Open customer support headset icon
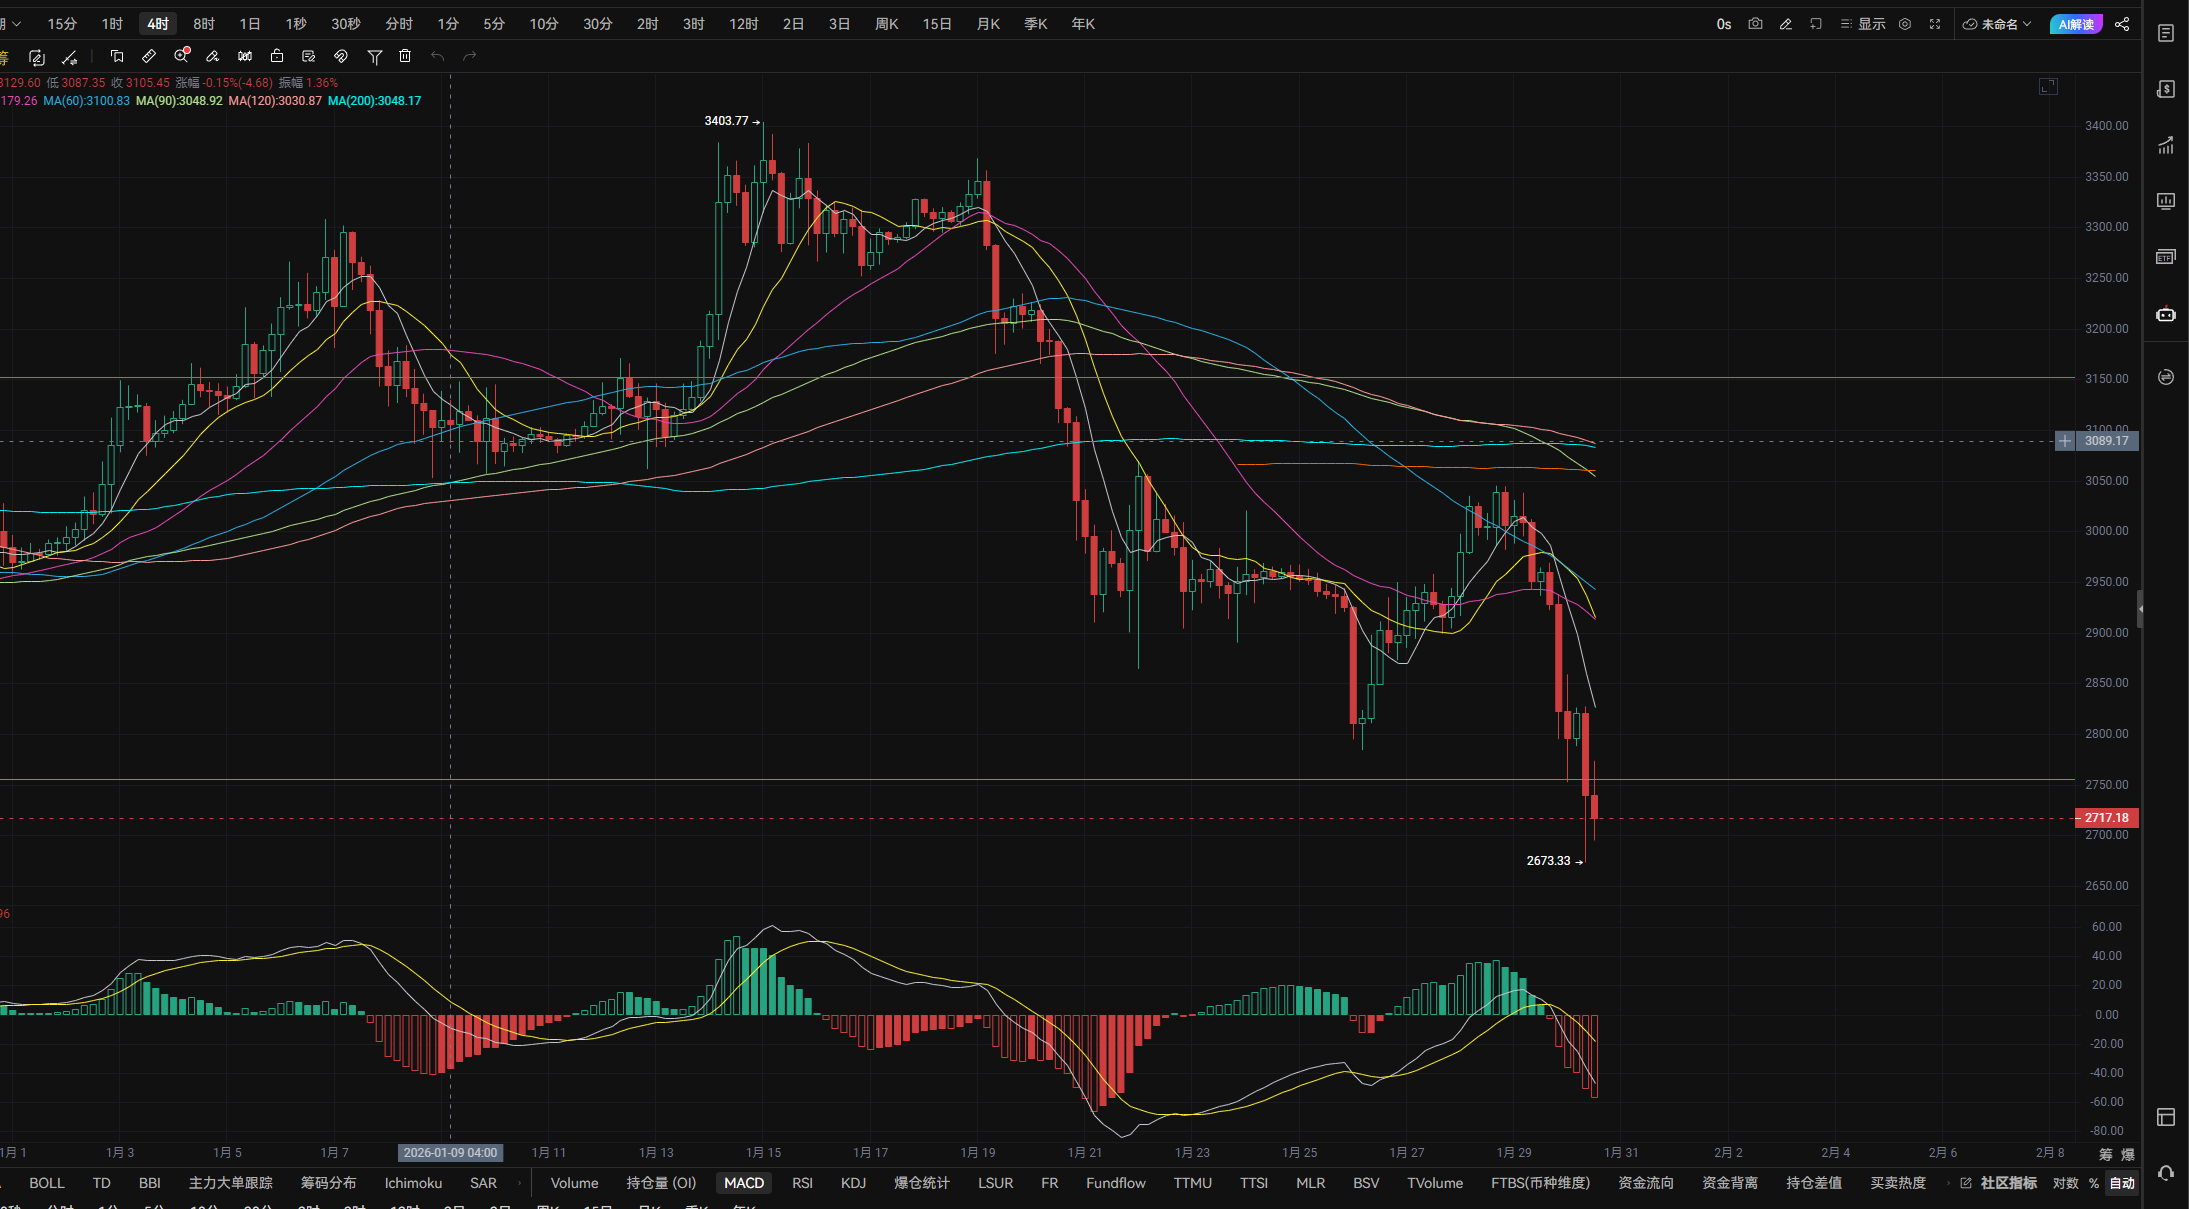Viewport: 2189px width, 1209px height. [x=2166, y=1173]
